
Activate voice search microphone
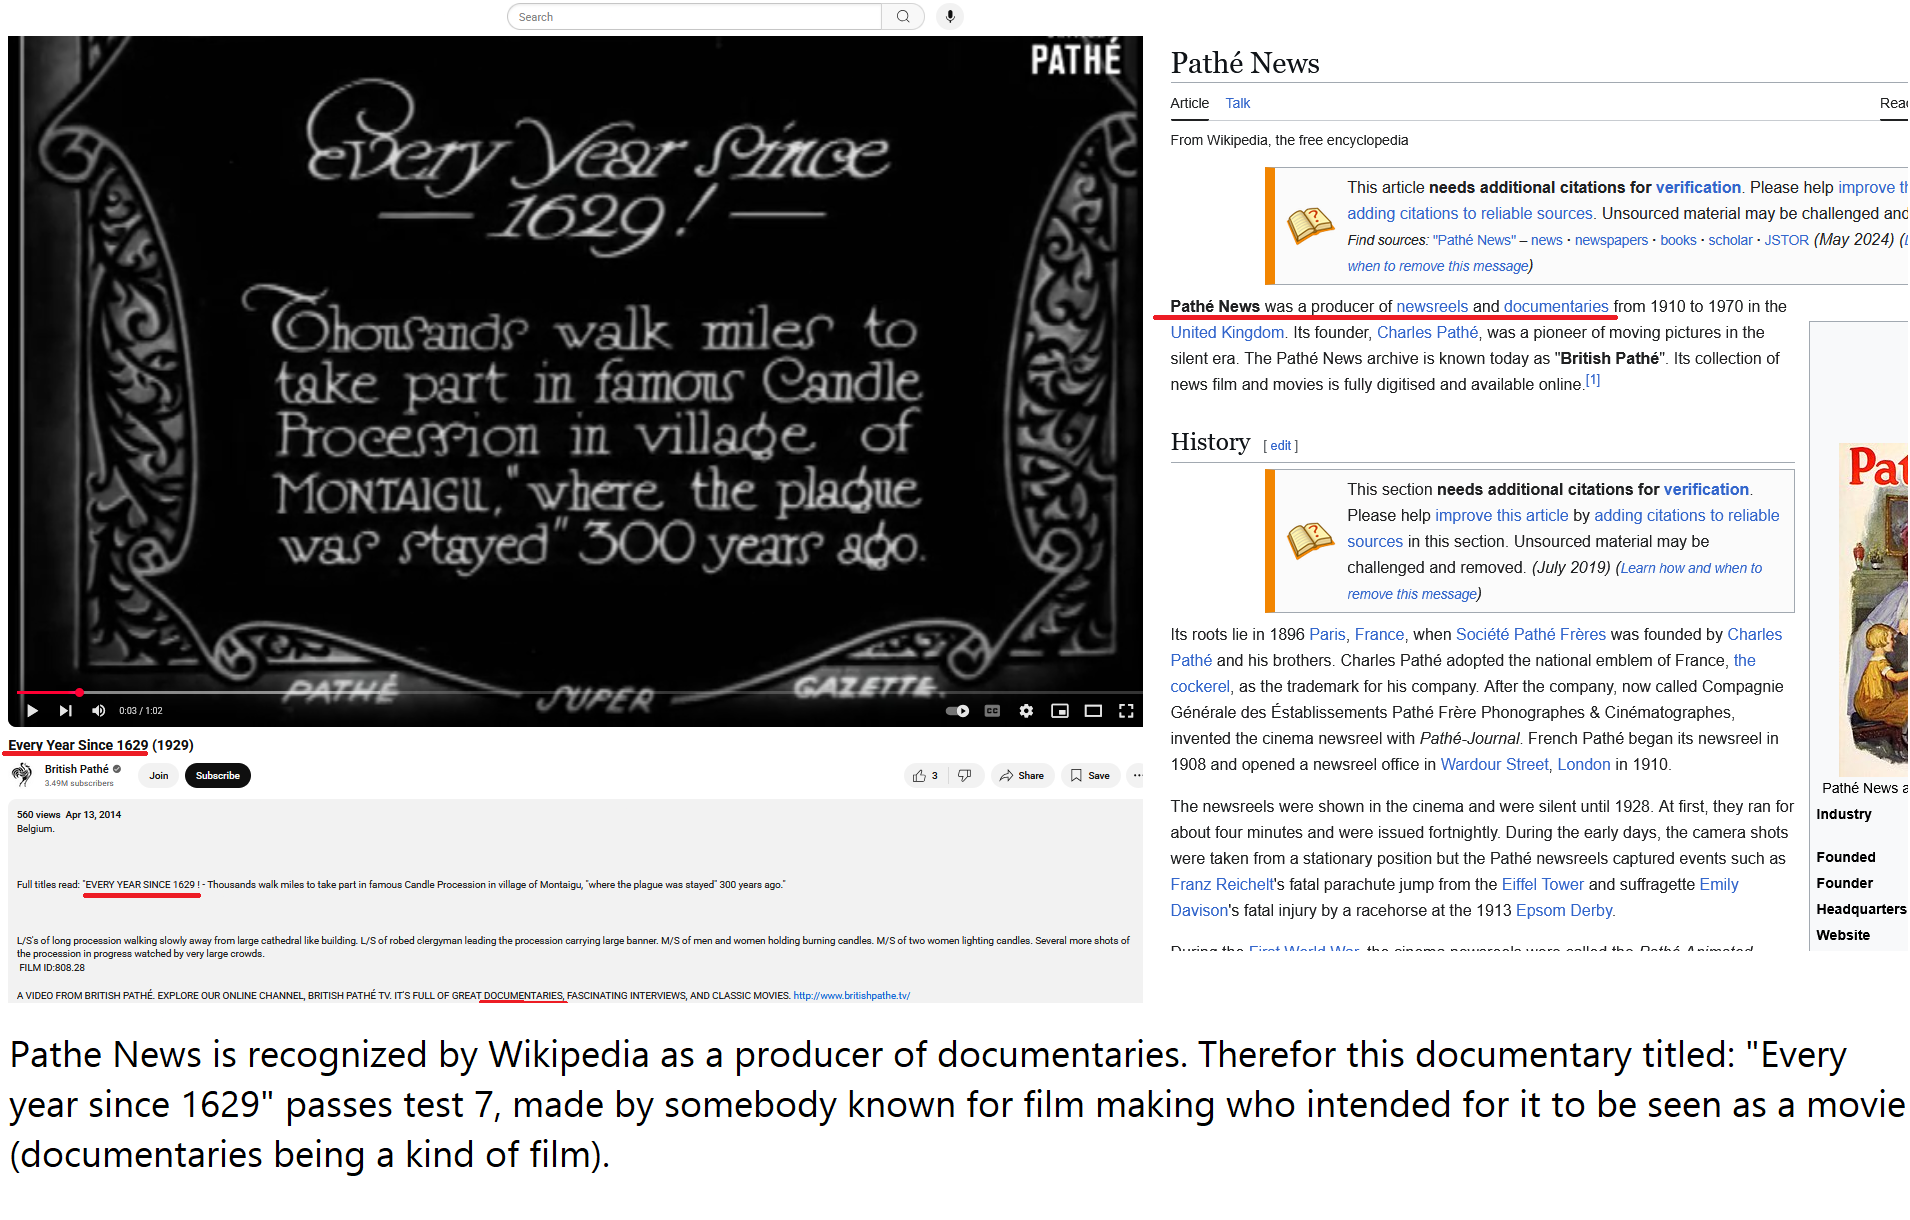click(x=950, y=16)
